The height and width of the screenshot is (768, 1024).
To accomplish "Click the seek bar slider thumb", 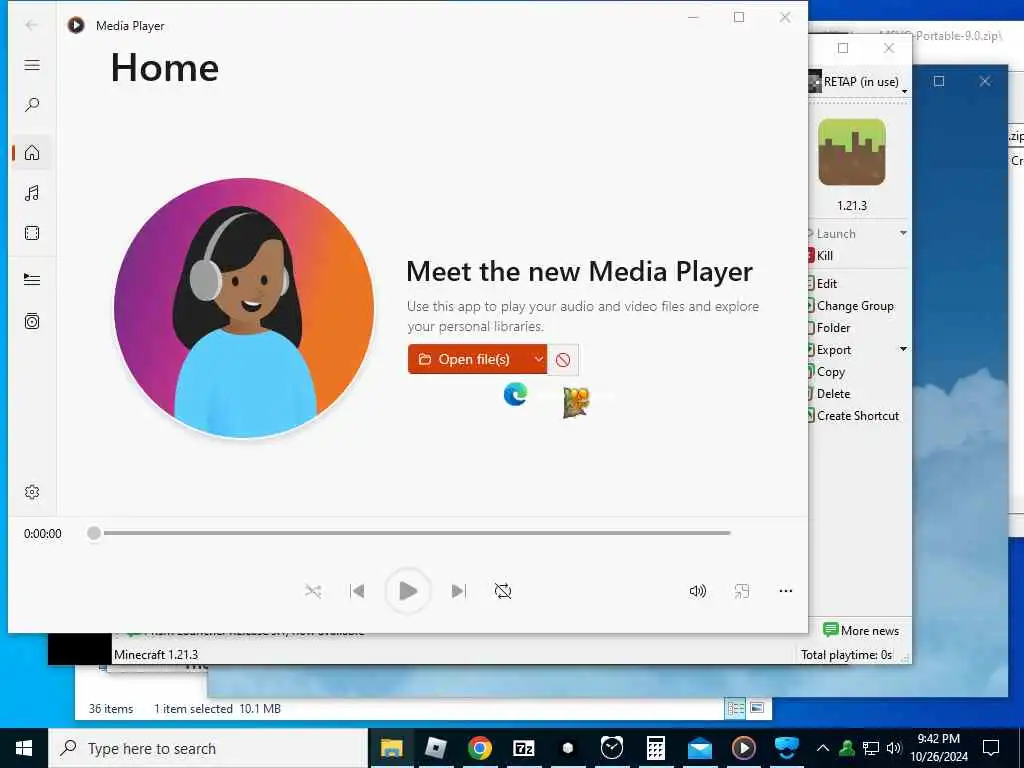I will pos(94,534).
